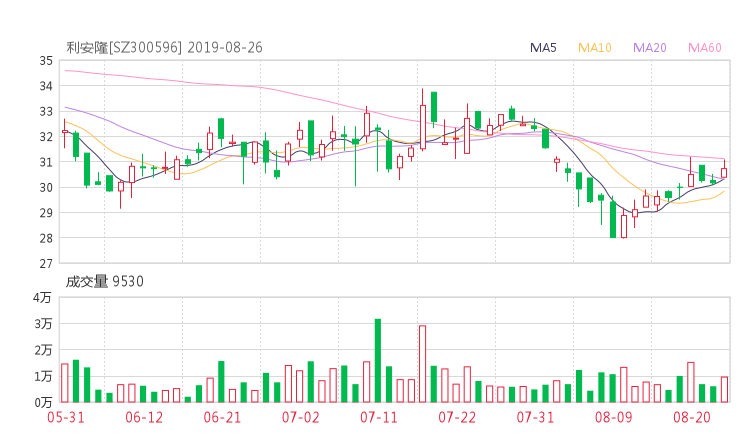Click the volume axis label 2万
This screenshot has width=740, height=440.
[x=42, y=350]
